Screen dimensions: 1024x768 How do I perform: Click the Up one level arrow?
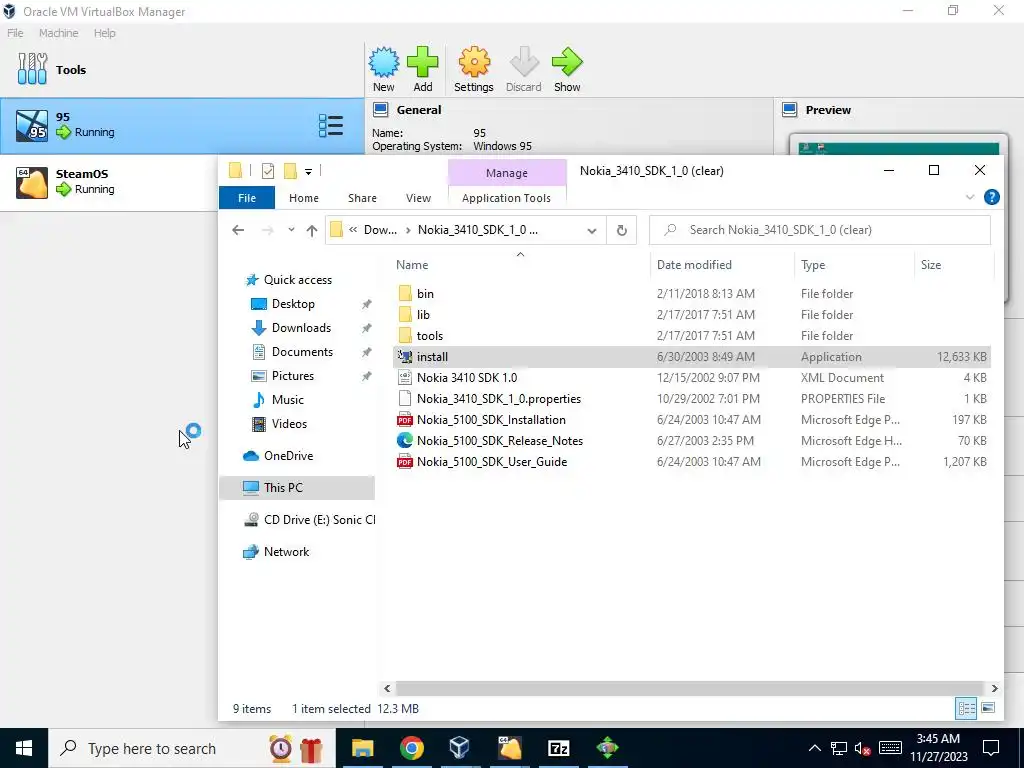[312, 230]
